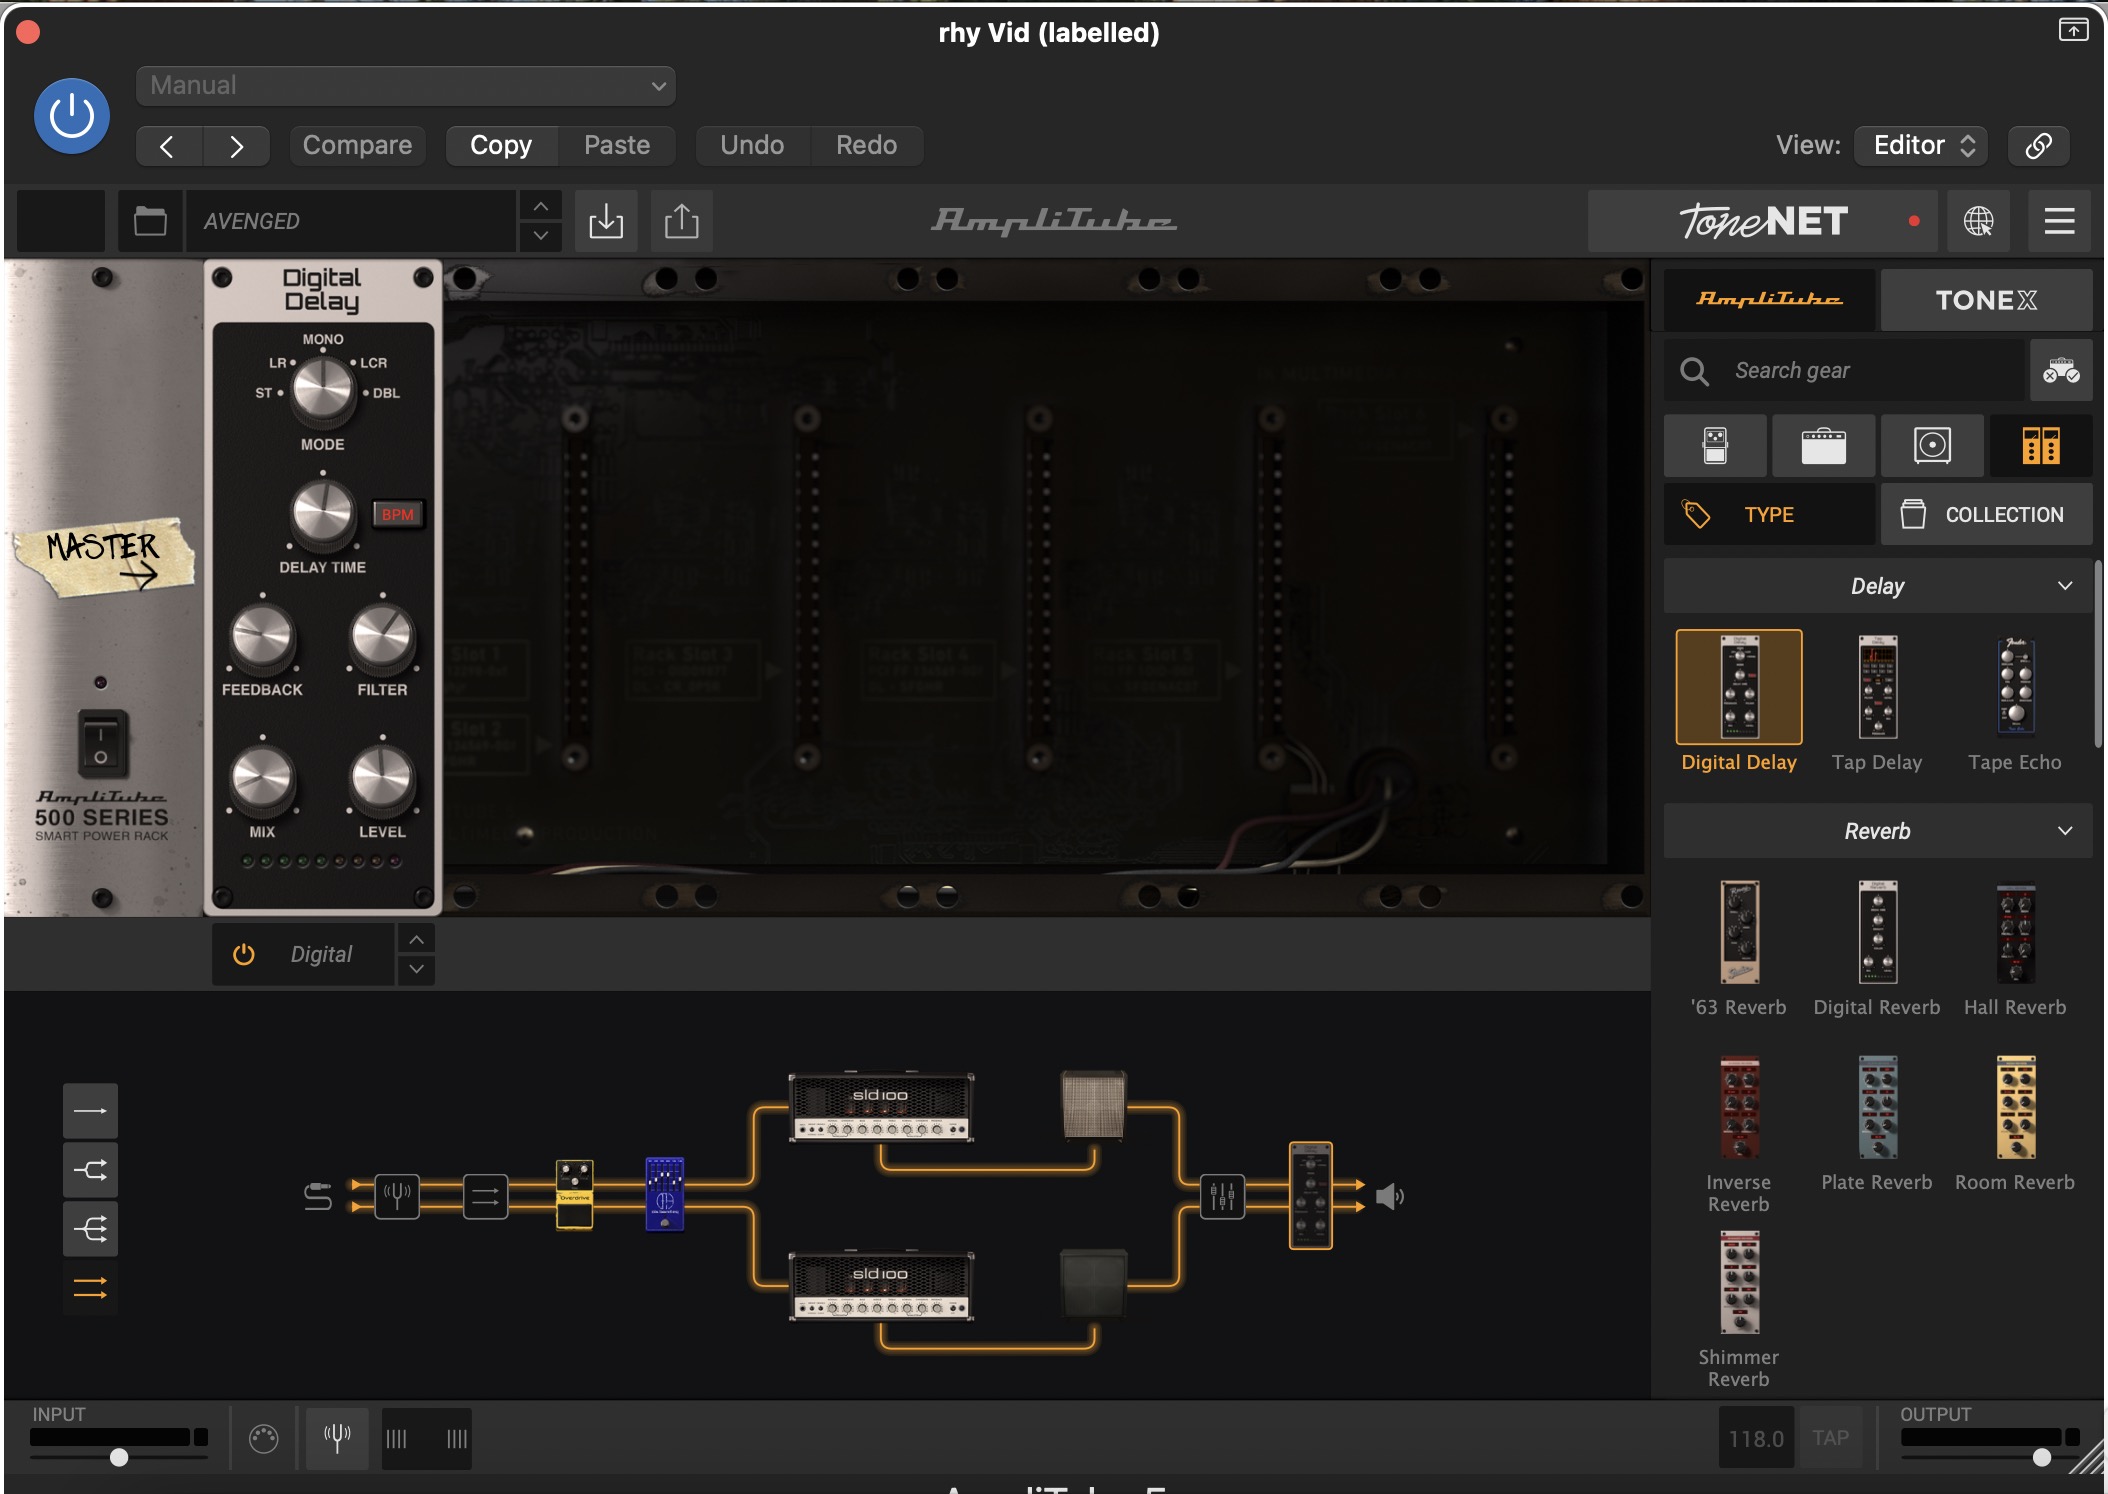Select the stomp pedal category icon
Viewport: 2108px width, 1494px height.
click(x=1715, y=445)
